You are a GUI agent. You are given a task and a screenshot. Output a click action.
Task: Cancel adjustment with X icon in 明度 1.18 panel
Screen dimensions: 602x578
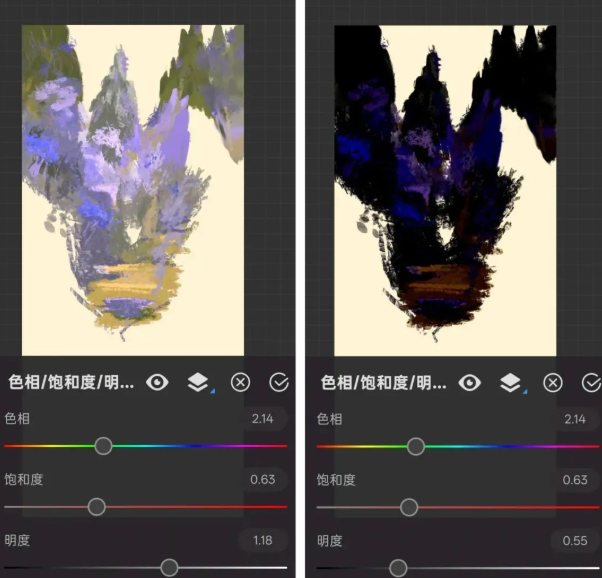tap(240, 382)
